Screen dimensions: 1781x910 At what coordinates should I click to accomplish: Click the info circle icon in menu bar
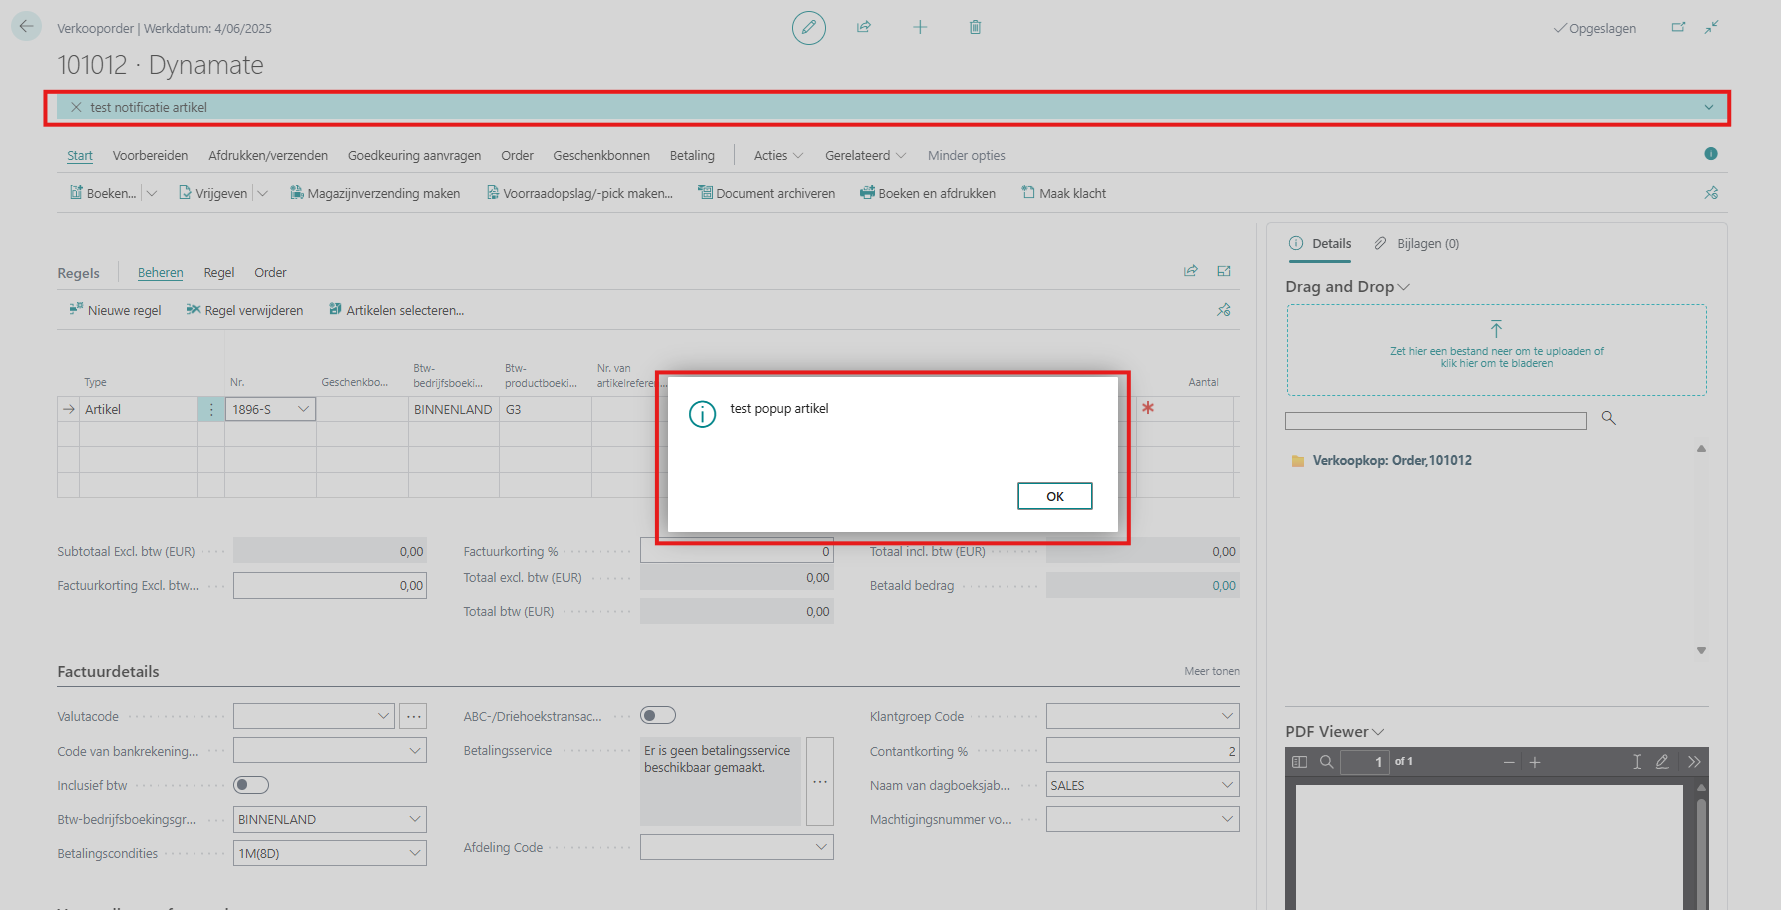pos(1711,154)
